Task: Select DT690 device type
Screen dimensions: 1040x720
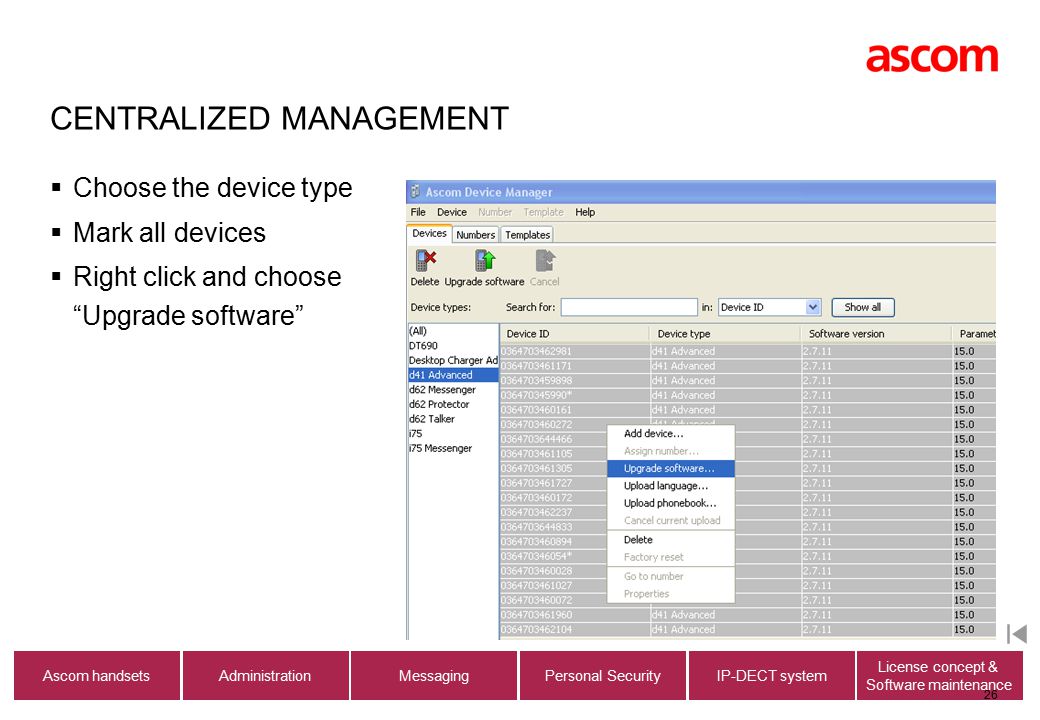Action: coord(453,345)
